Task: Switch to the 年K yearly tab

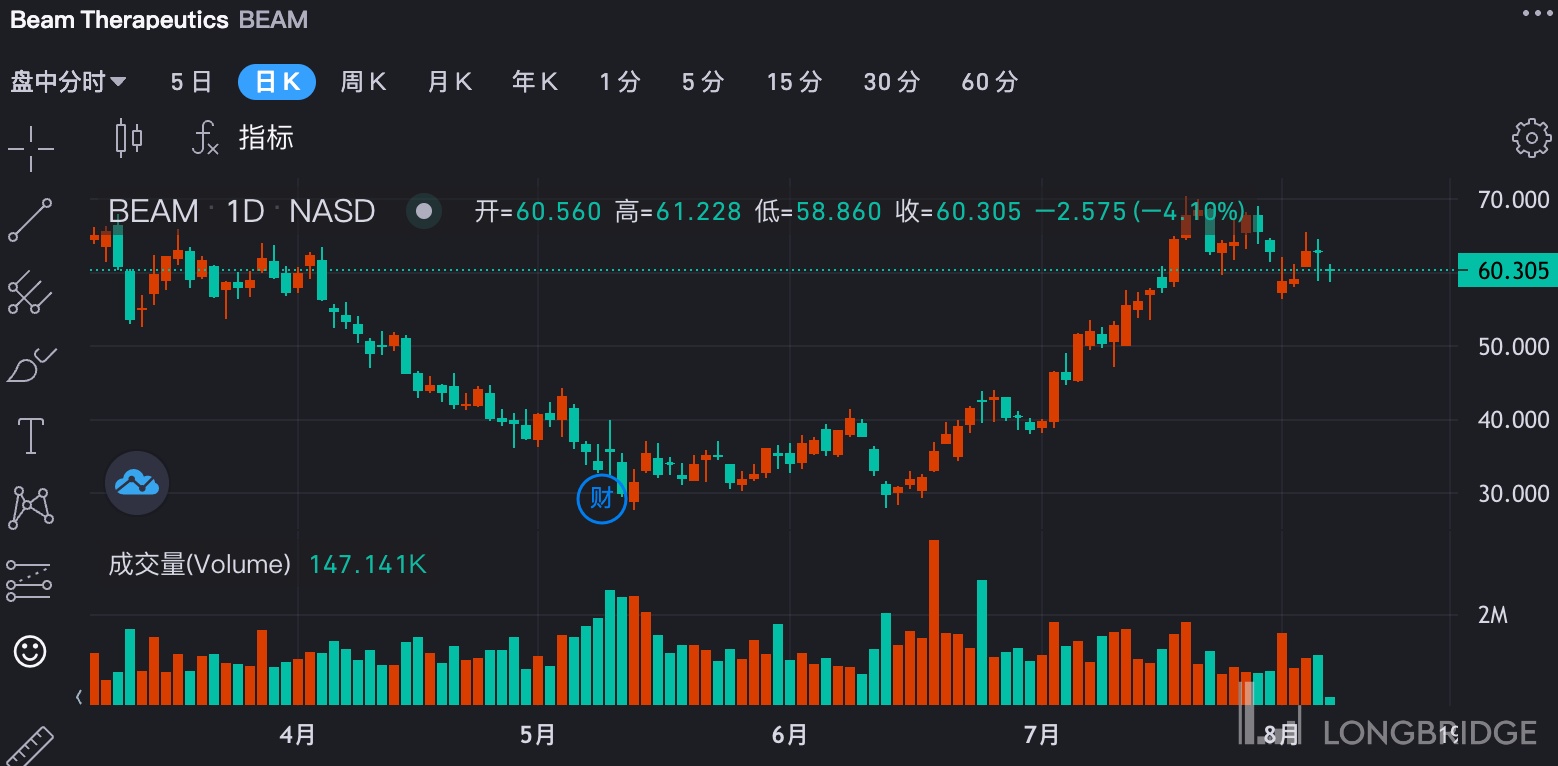Action: (x=535, y=82)
